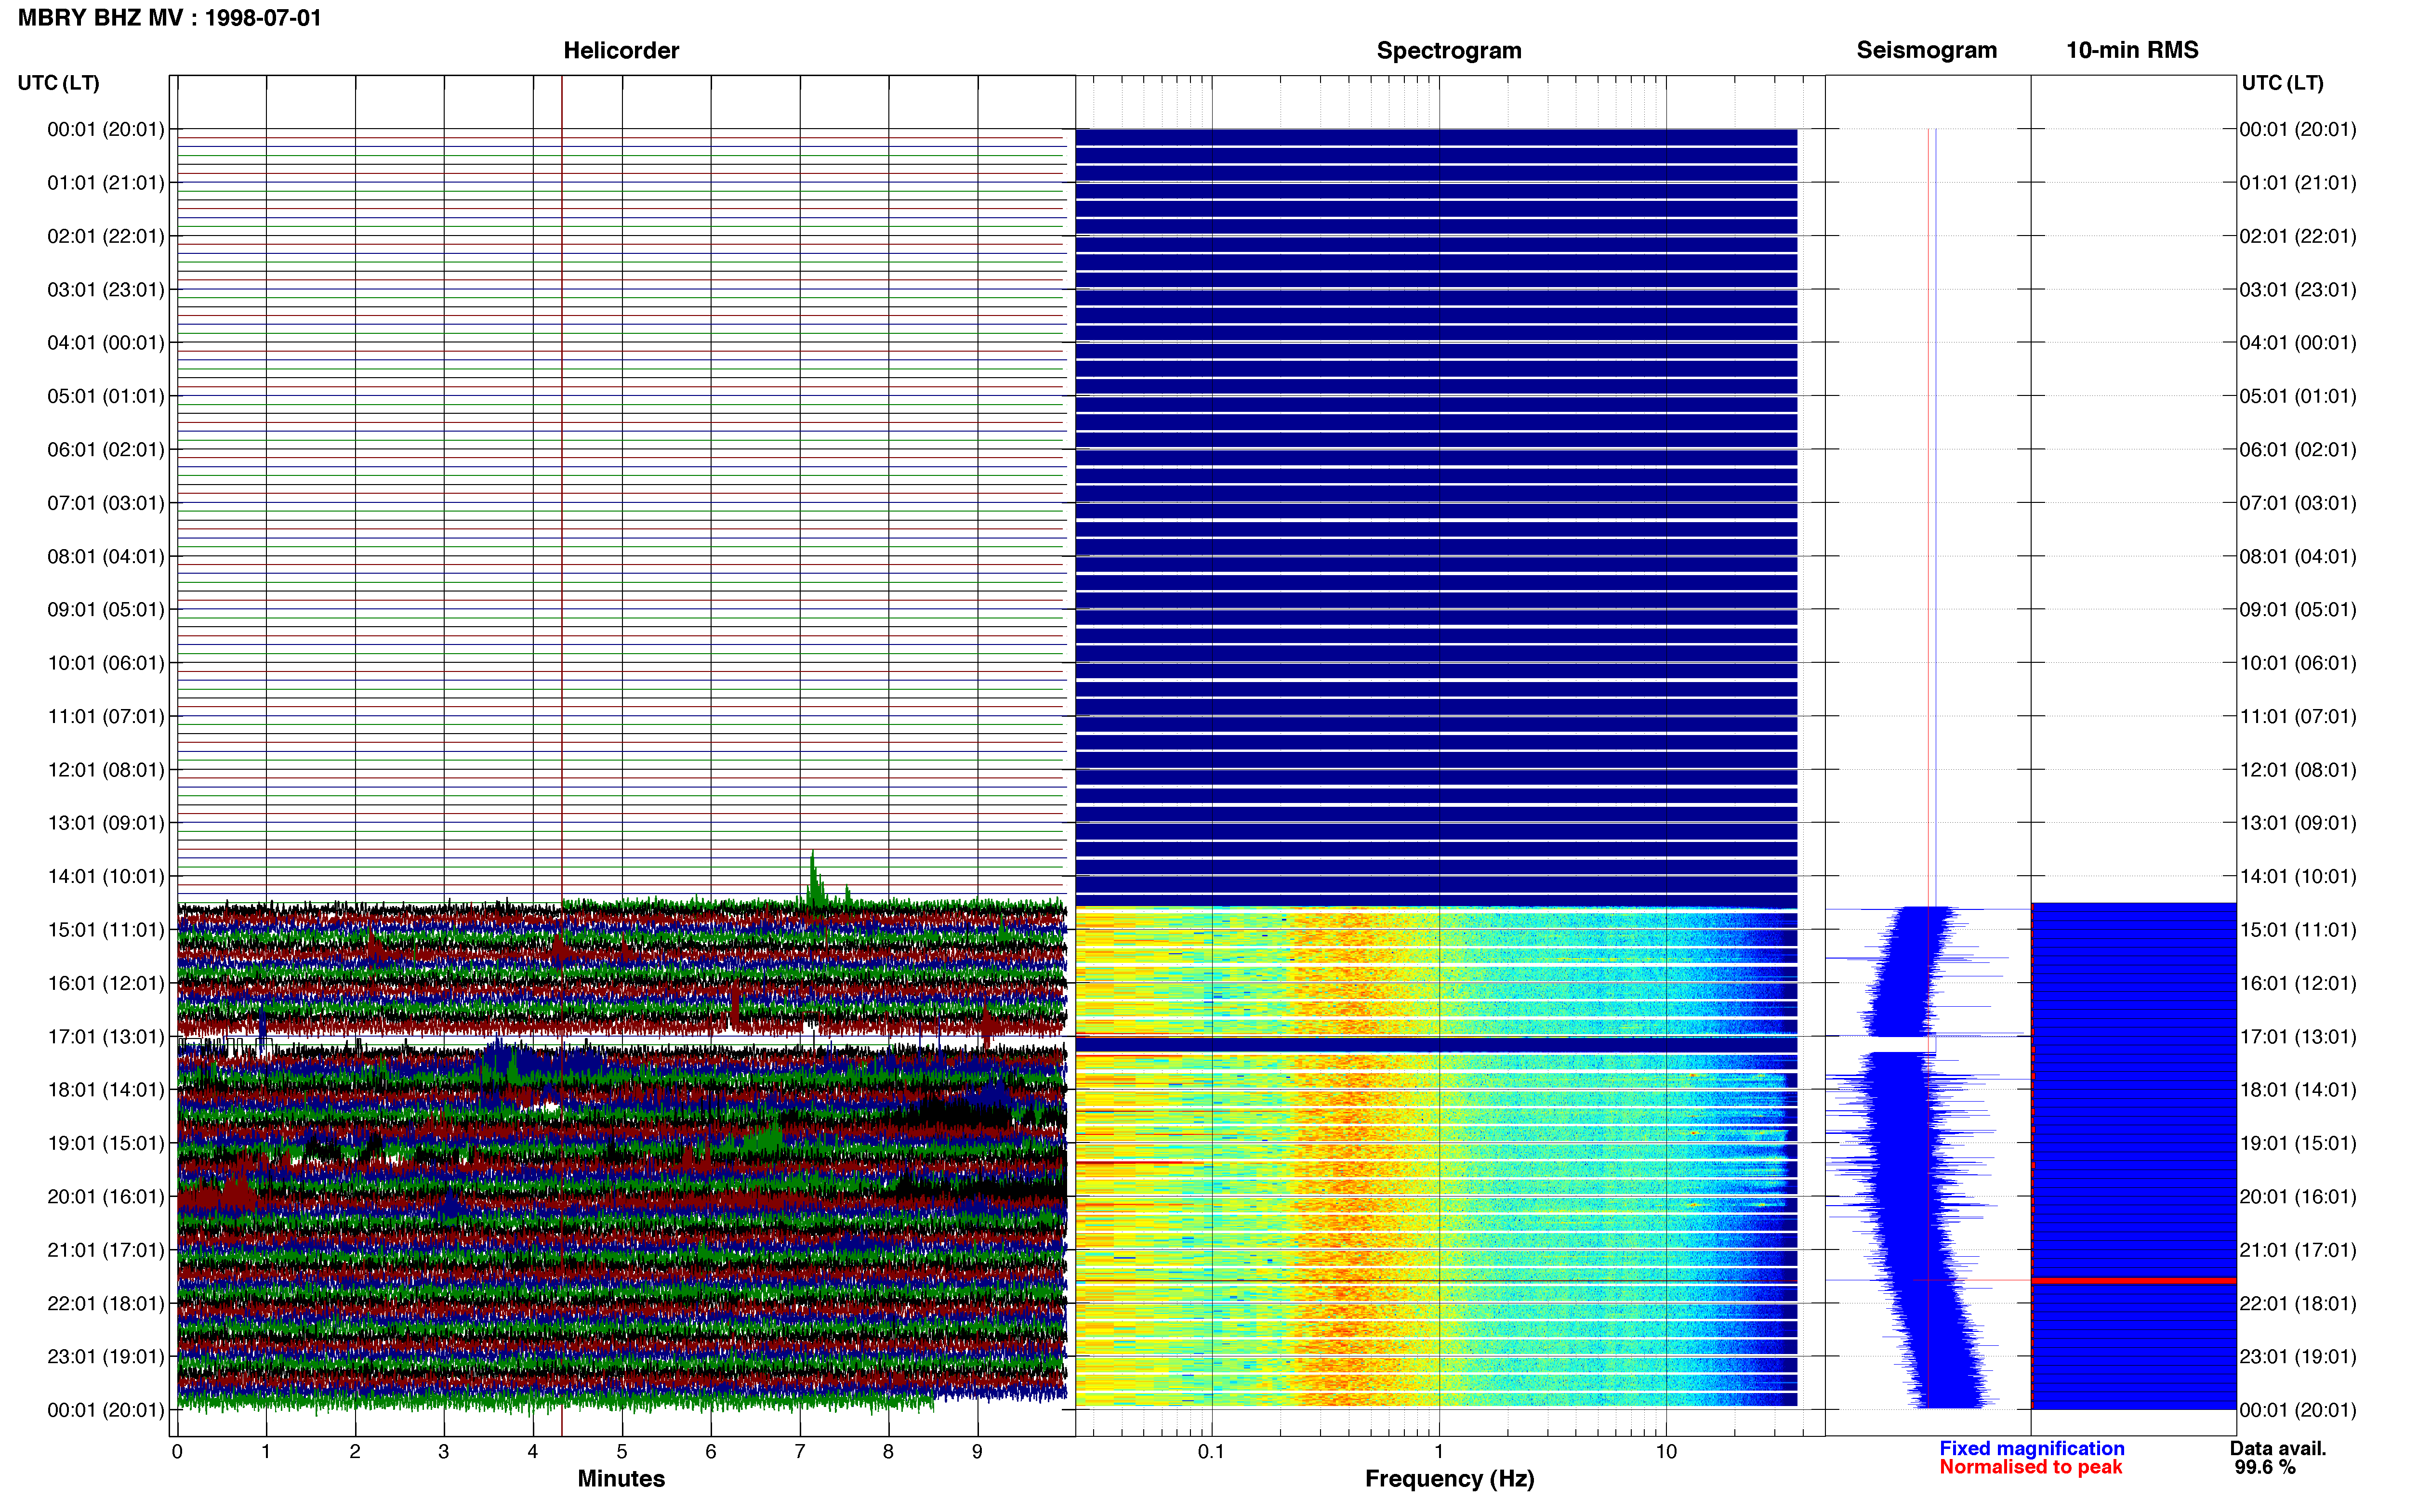
Task: Click the 04:01 (00:01) label beside the helicorder
Action: [106, 343]
